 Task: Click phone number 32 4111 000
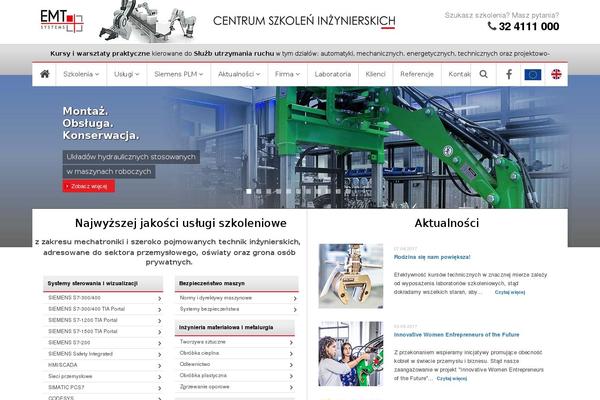click(529, 26)
